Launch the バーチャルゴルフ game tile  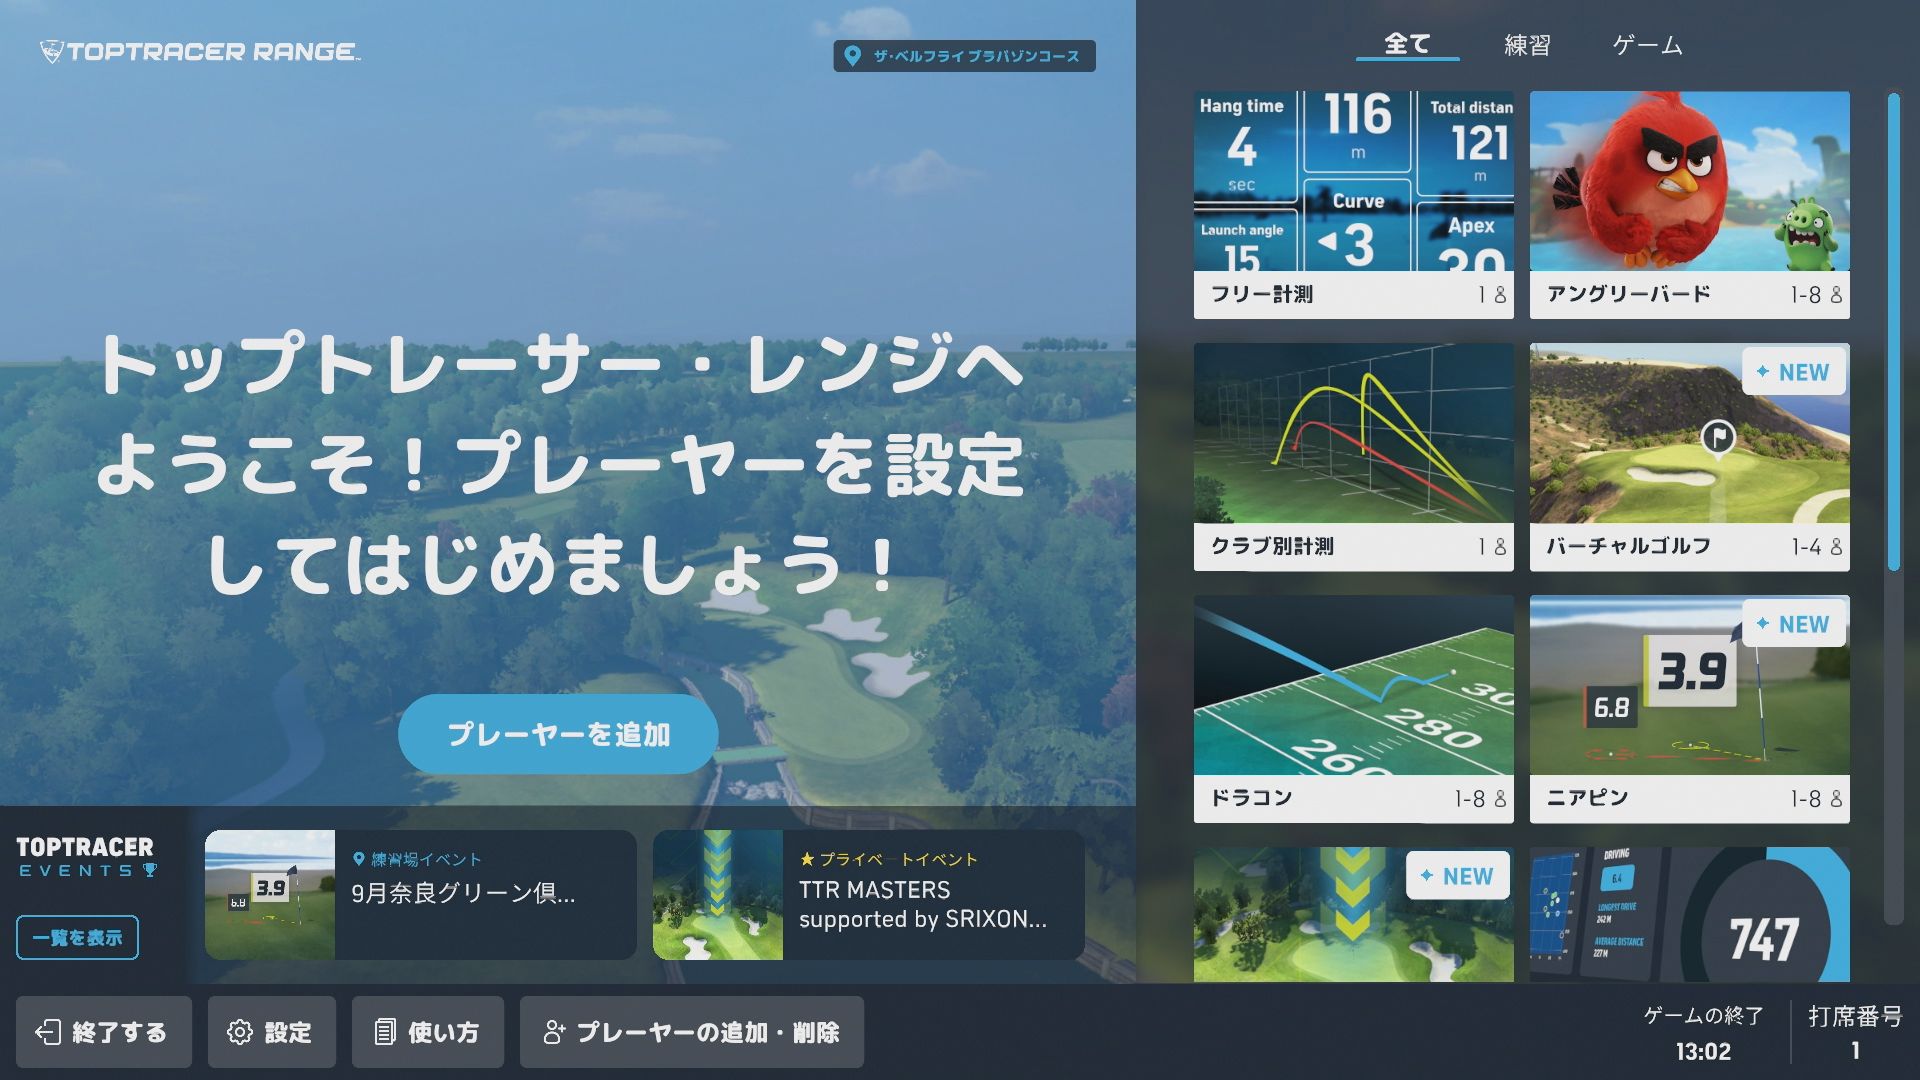click(1689, 457)
